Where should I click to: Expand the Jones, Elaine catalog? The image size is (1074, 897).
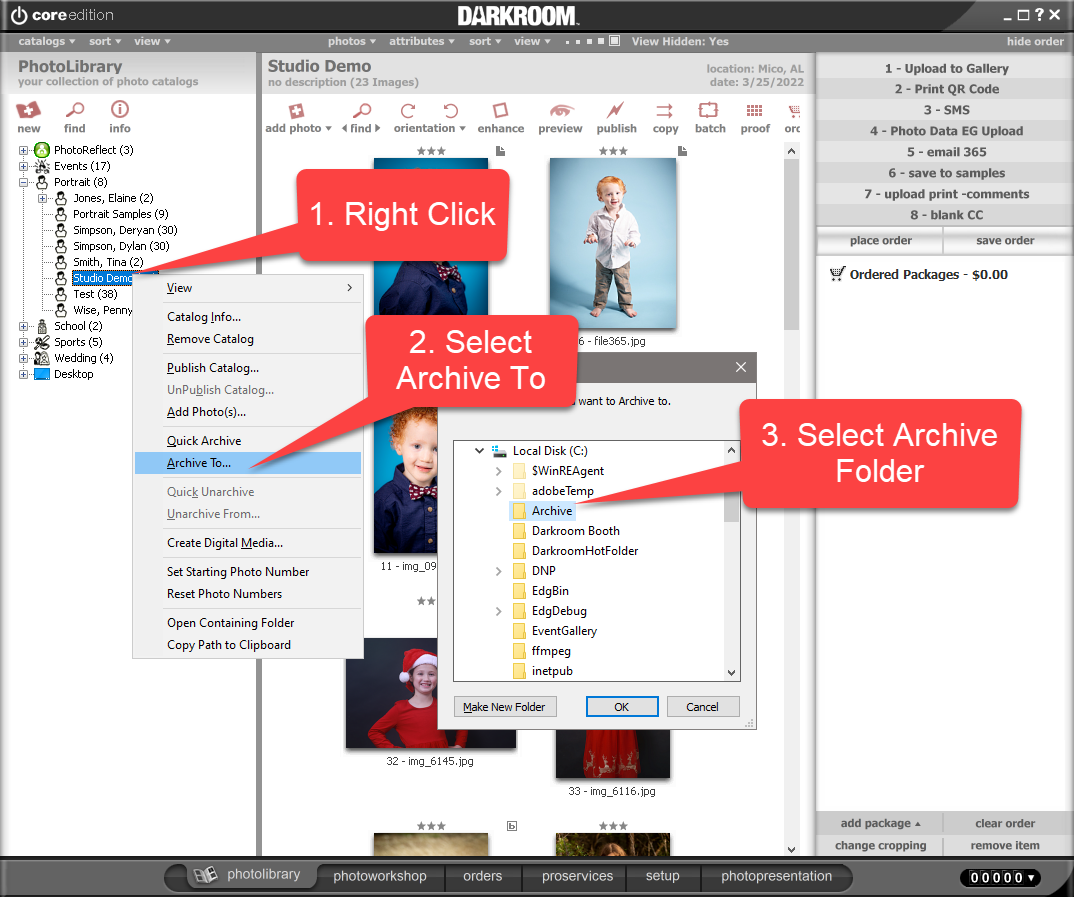pos(42,198)
